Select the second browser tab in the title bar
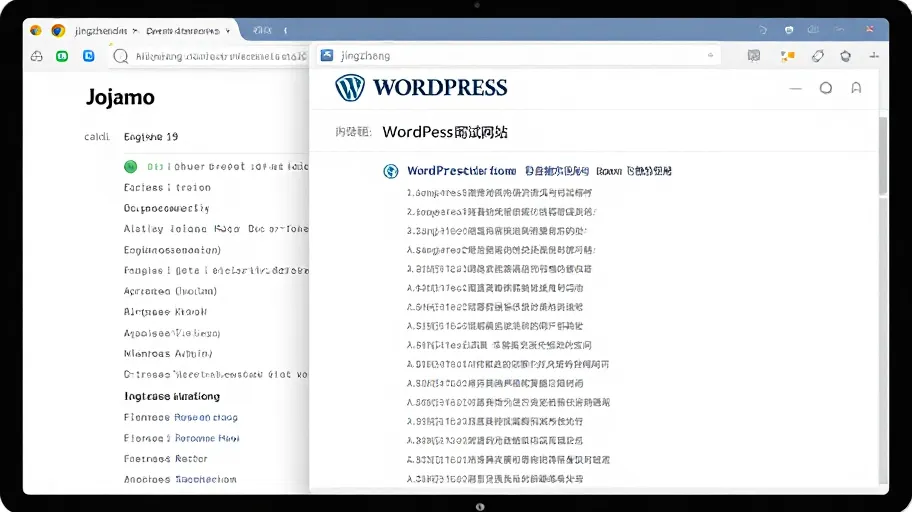The height and width of the screenshot is (512, 912). pyautogui.click(x=183, y=31)
